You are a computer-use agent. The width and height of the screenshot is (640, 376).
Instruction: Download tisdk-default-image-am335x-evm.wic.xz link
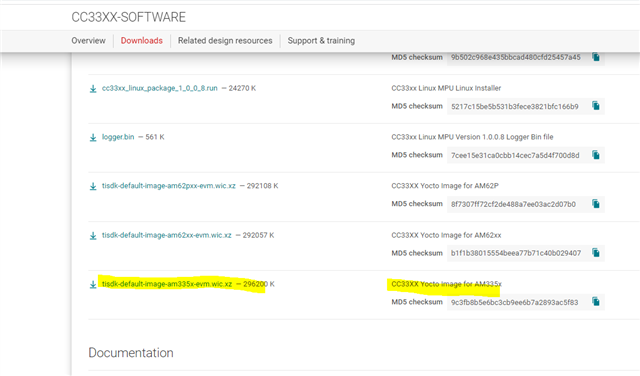click(167, 284)
